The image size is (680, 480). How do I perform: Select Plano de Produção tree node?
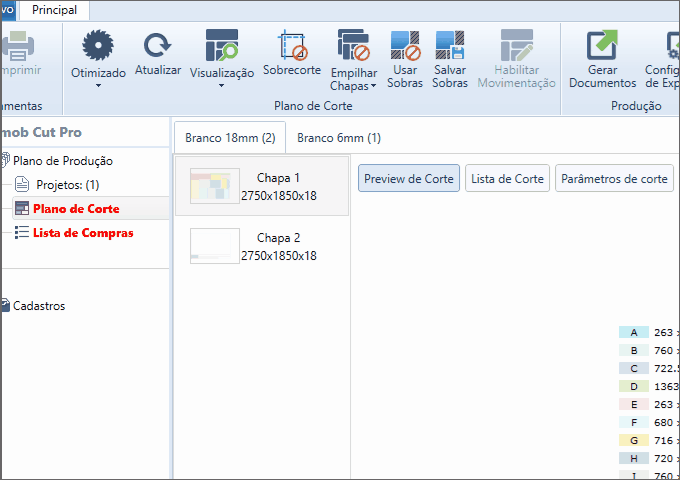62,161
